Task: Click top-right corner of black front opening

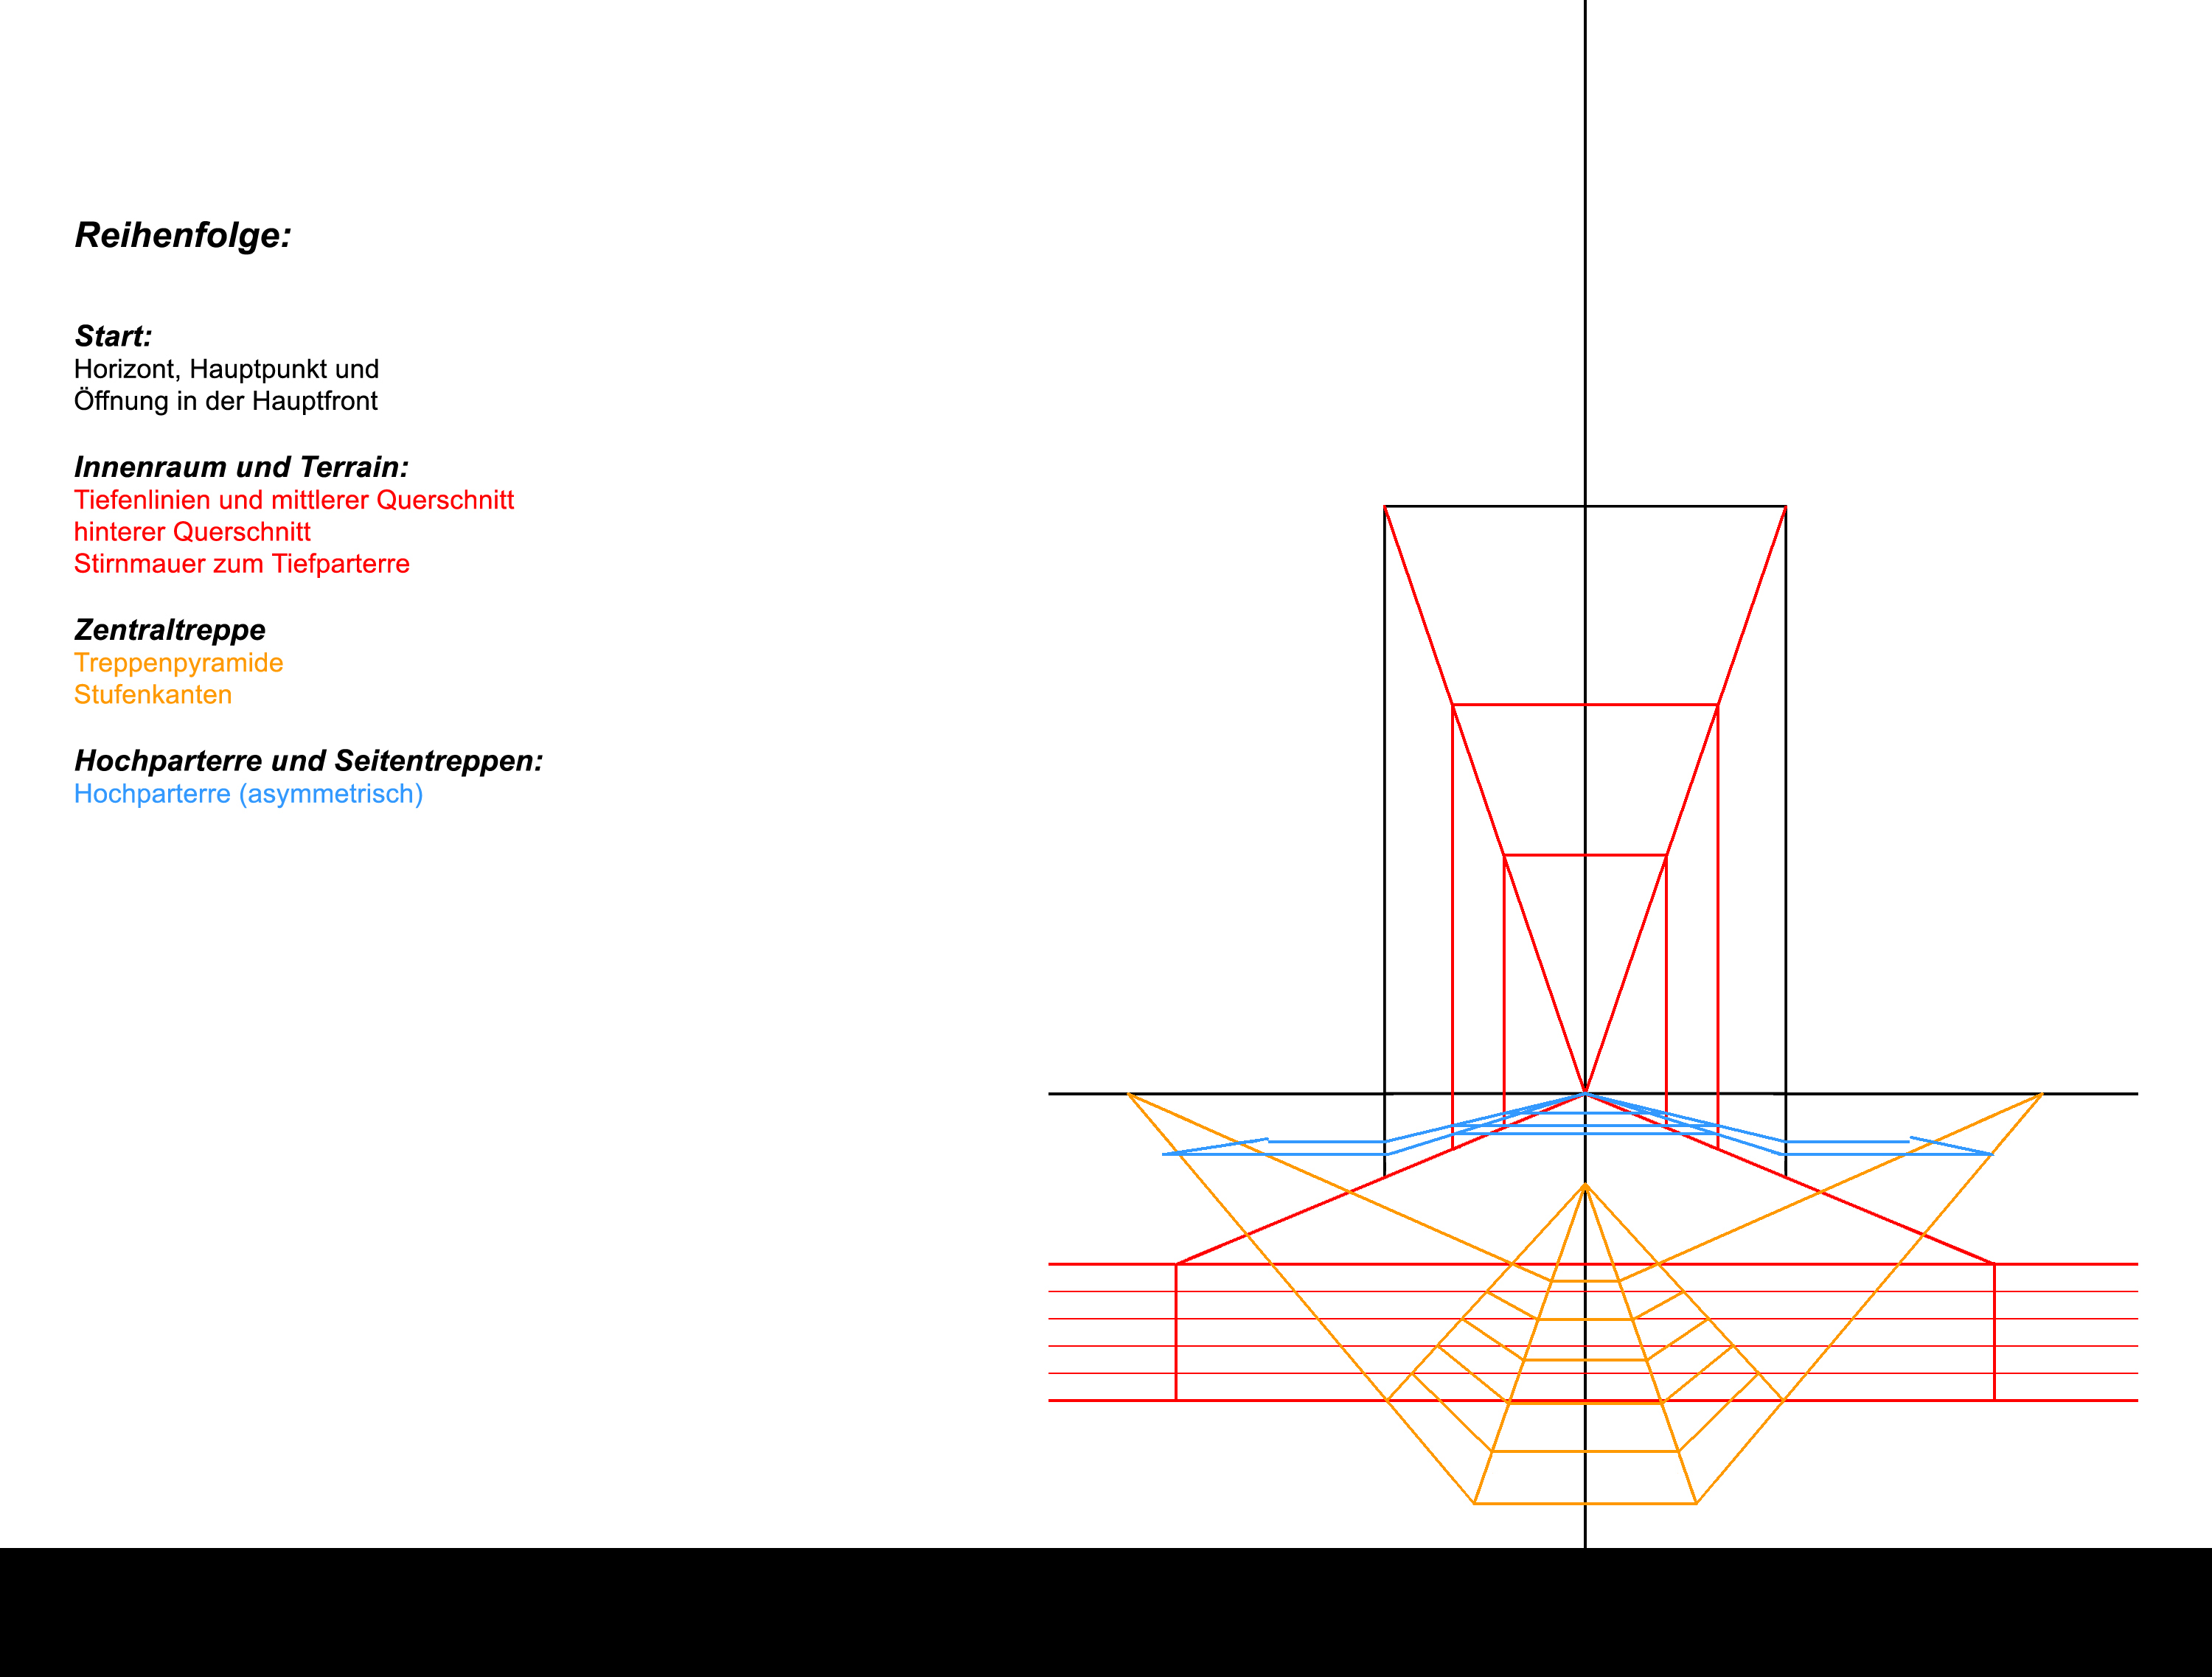Action: click(x=1785, y=507)
